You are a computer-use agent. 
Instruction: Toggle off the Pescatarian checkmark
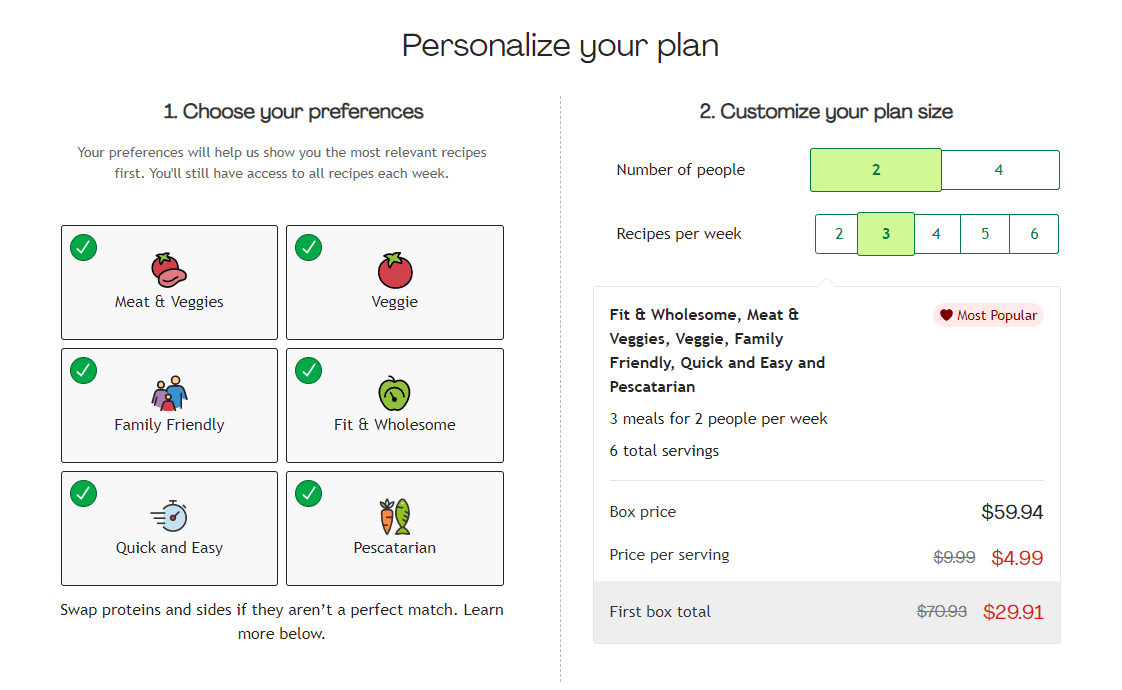tap(308, 493)
